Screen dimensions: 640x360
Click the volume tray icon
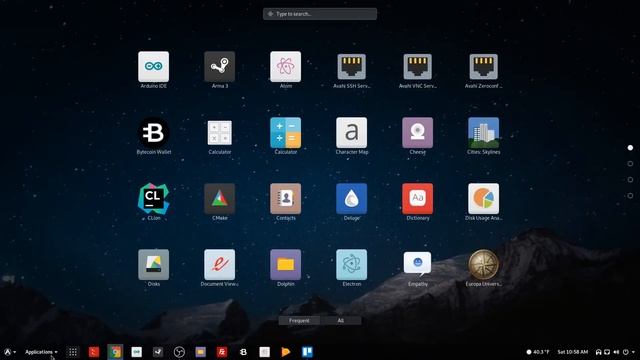pyautogui.click(x=616, y=352)
